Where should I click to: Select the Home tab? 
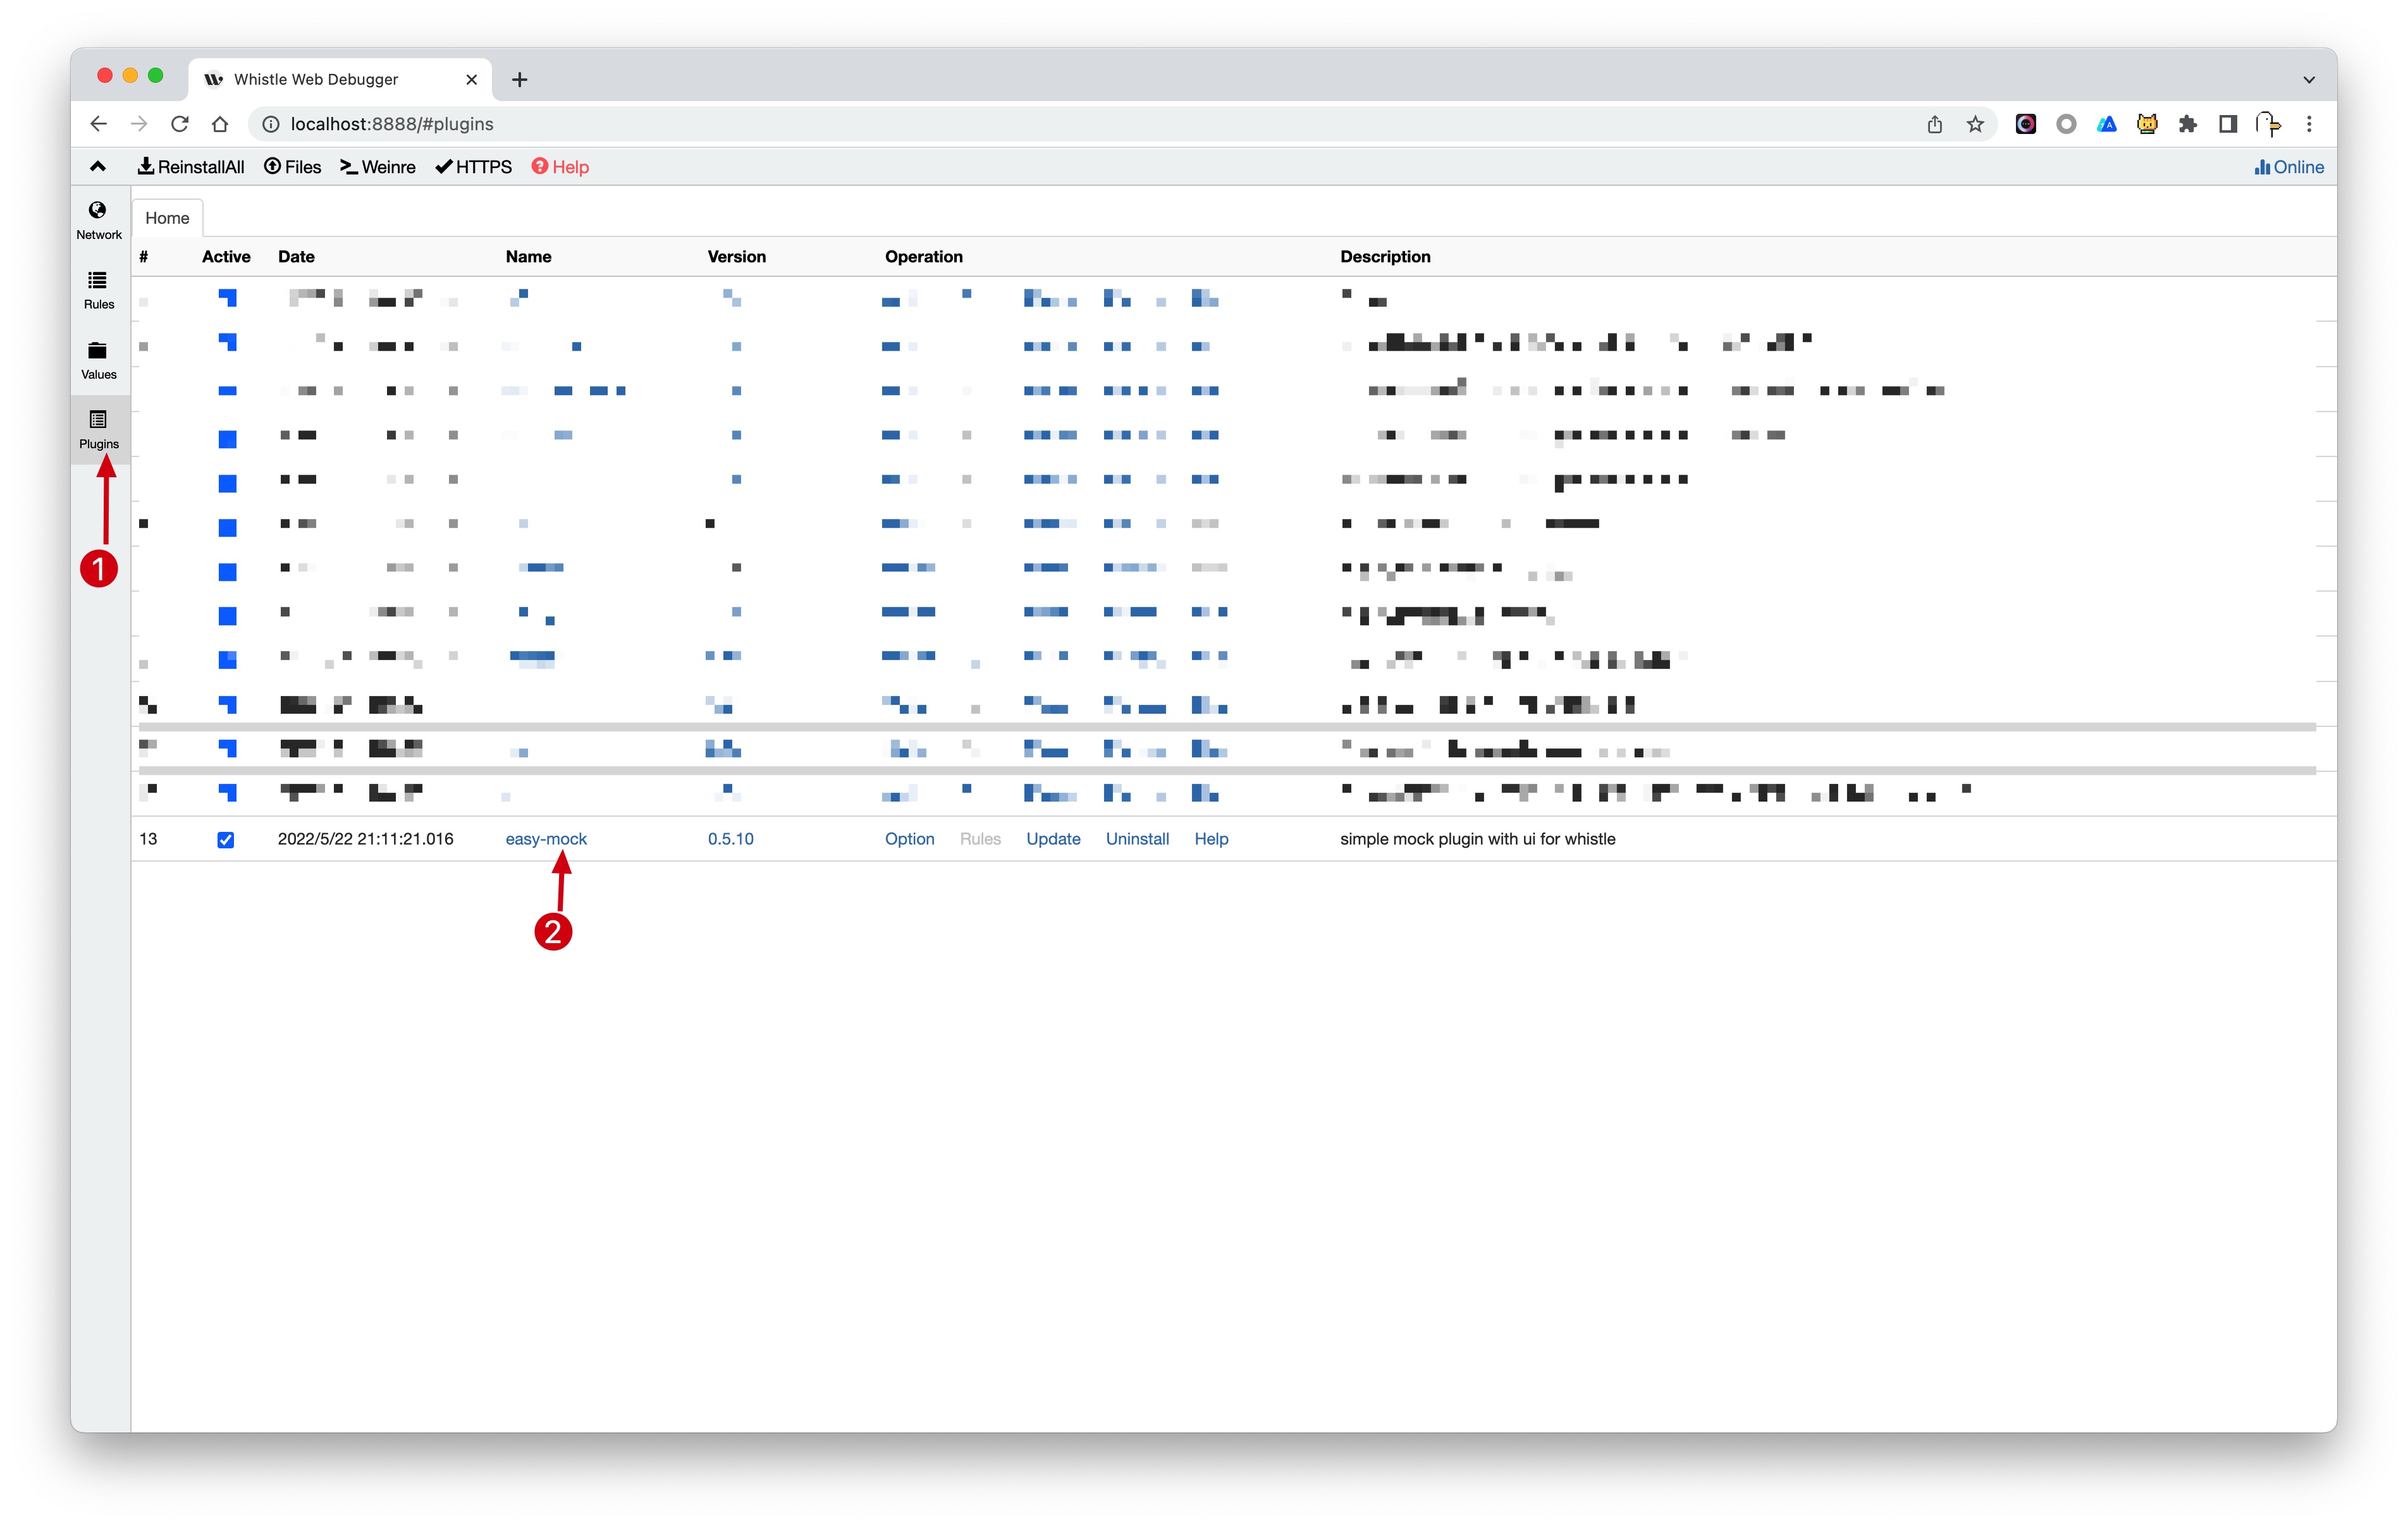(x=167, y=218)
